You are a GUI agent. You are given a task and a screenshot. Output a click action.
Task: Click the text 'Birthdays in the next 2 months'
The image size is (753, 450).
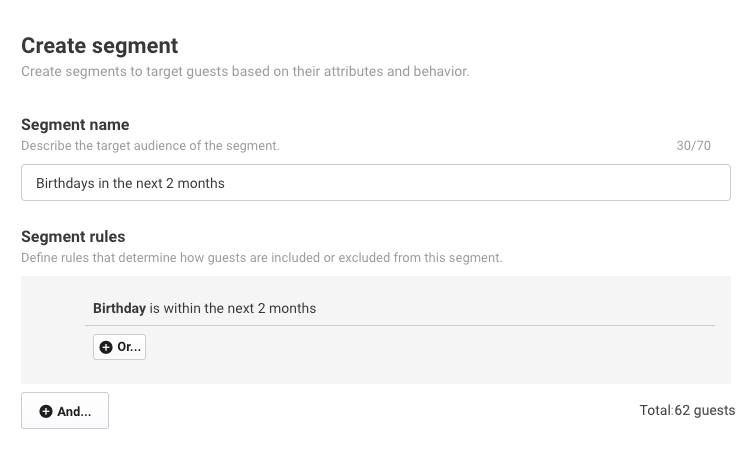click(130, 183)
